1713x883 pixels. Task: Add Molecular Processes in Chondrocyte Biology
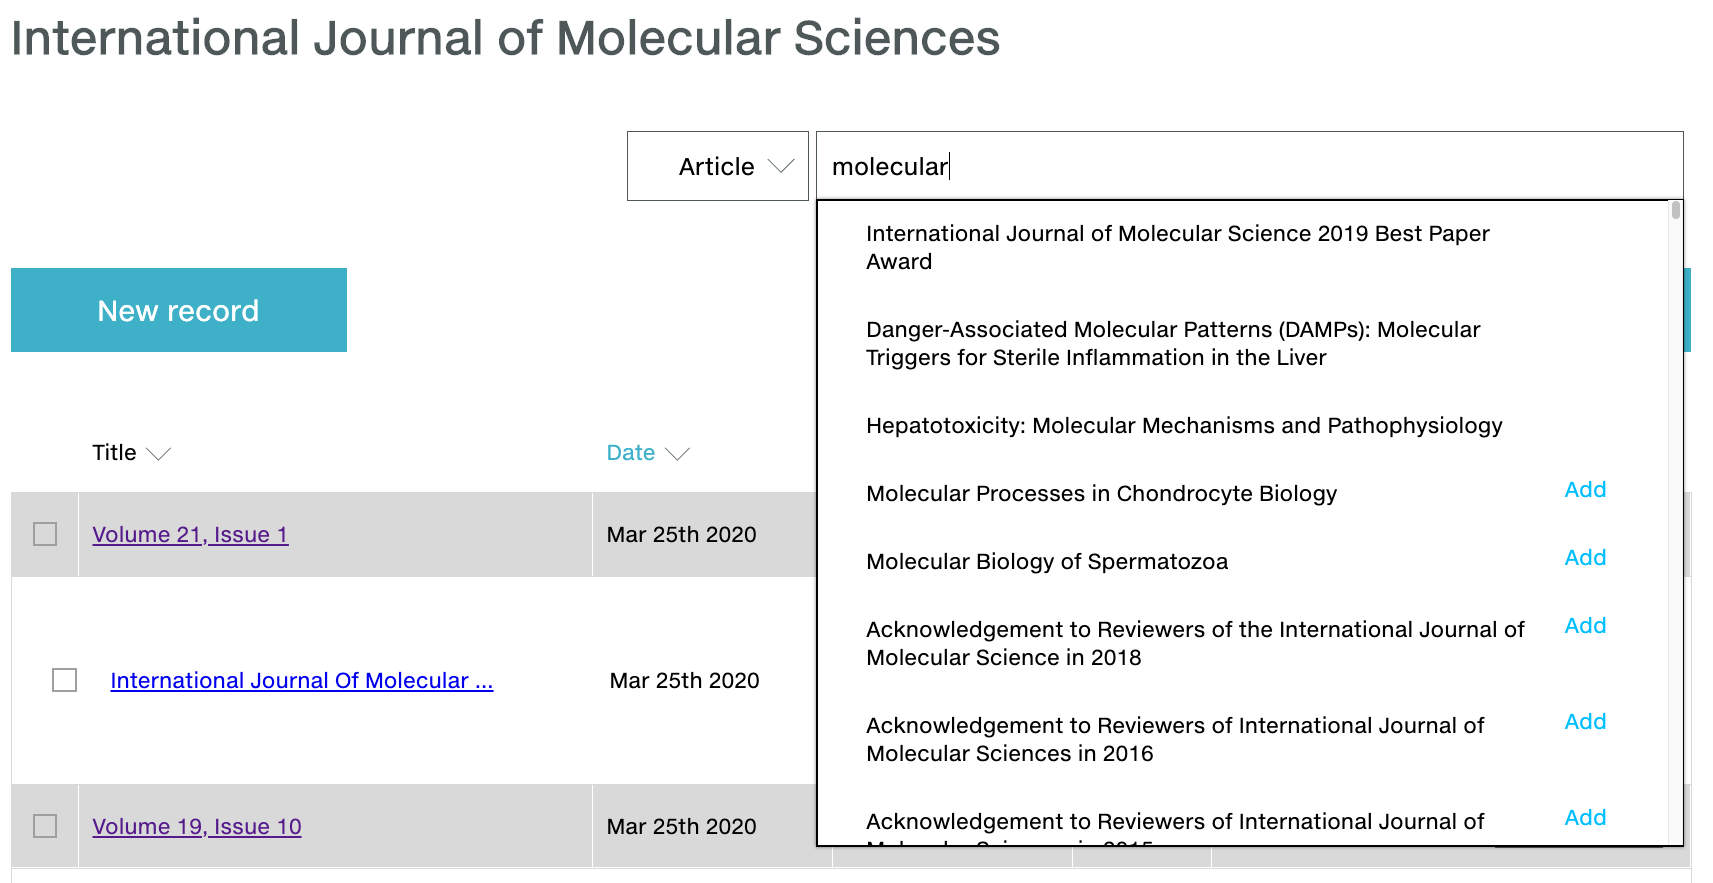click(x=1585, y=490)
